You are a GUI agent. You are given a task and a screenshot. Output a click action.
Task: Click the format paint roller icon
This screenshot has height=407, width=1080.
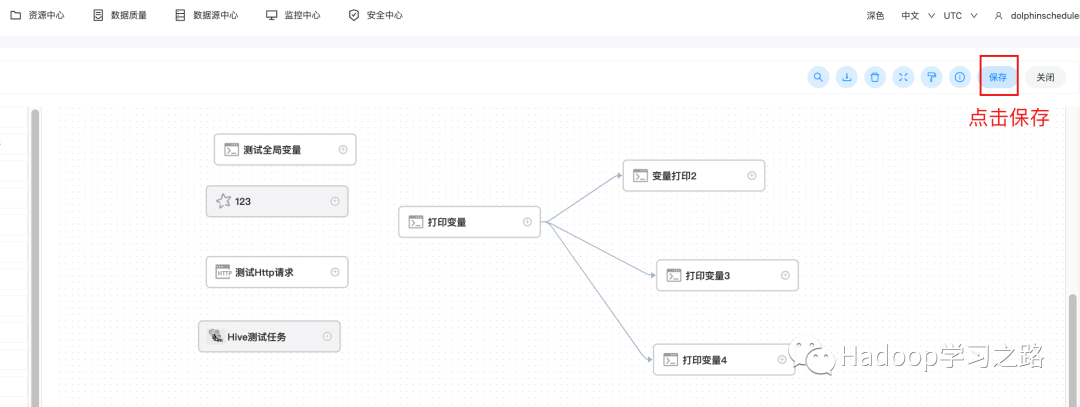click(931, 77)
